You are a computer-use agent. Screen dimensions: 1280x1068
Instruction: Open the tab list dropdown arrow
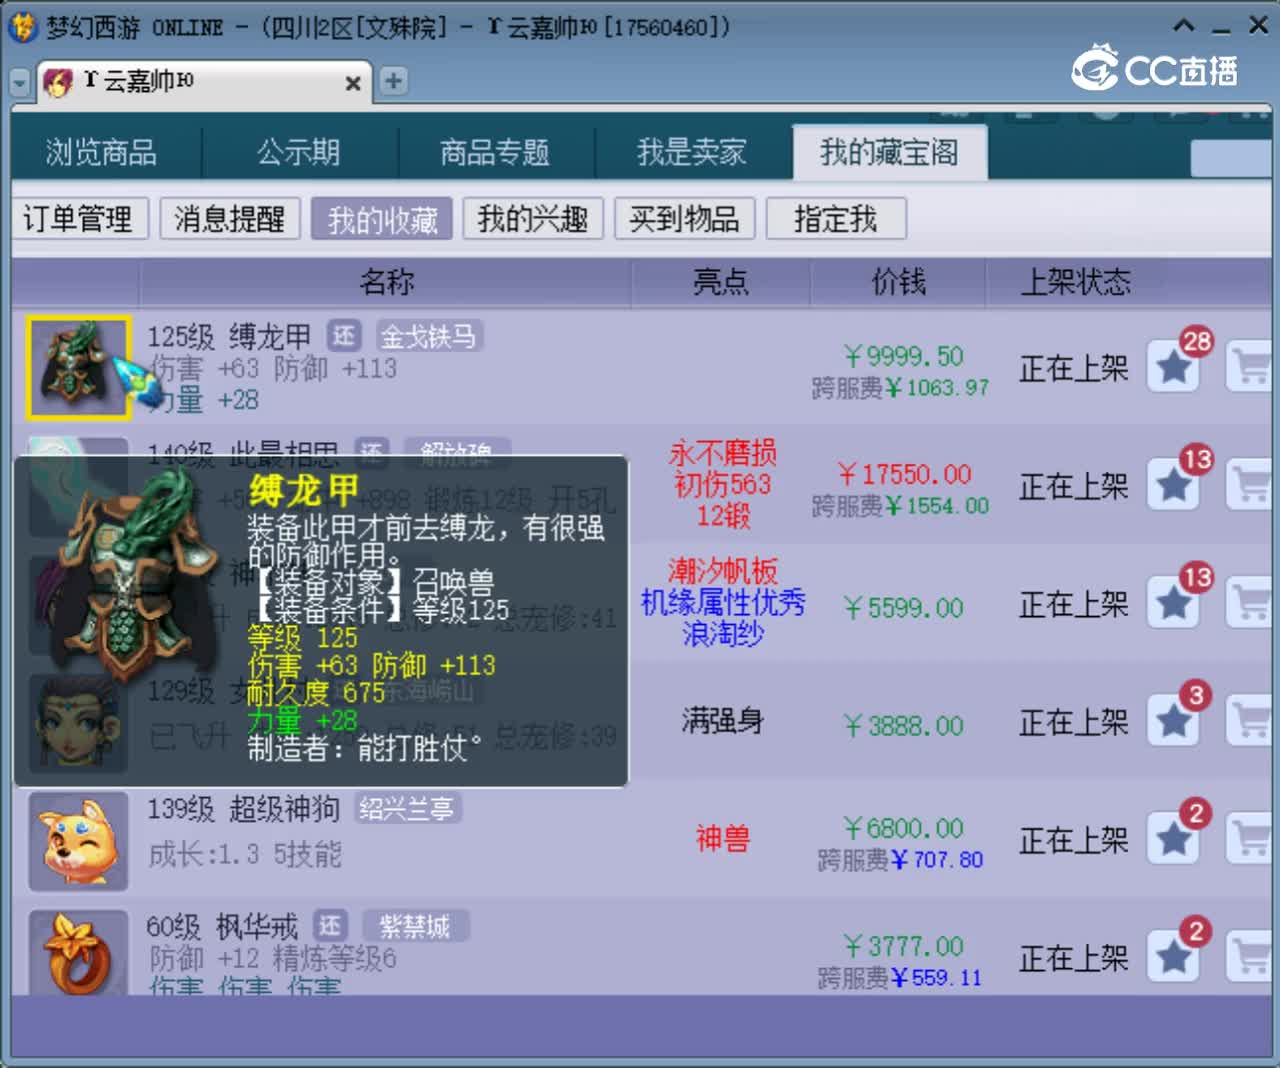coord(20,82)
